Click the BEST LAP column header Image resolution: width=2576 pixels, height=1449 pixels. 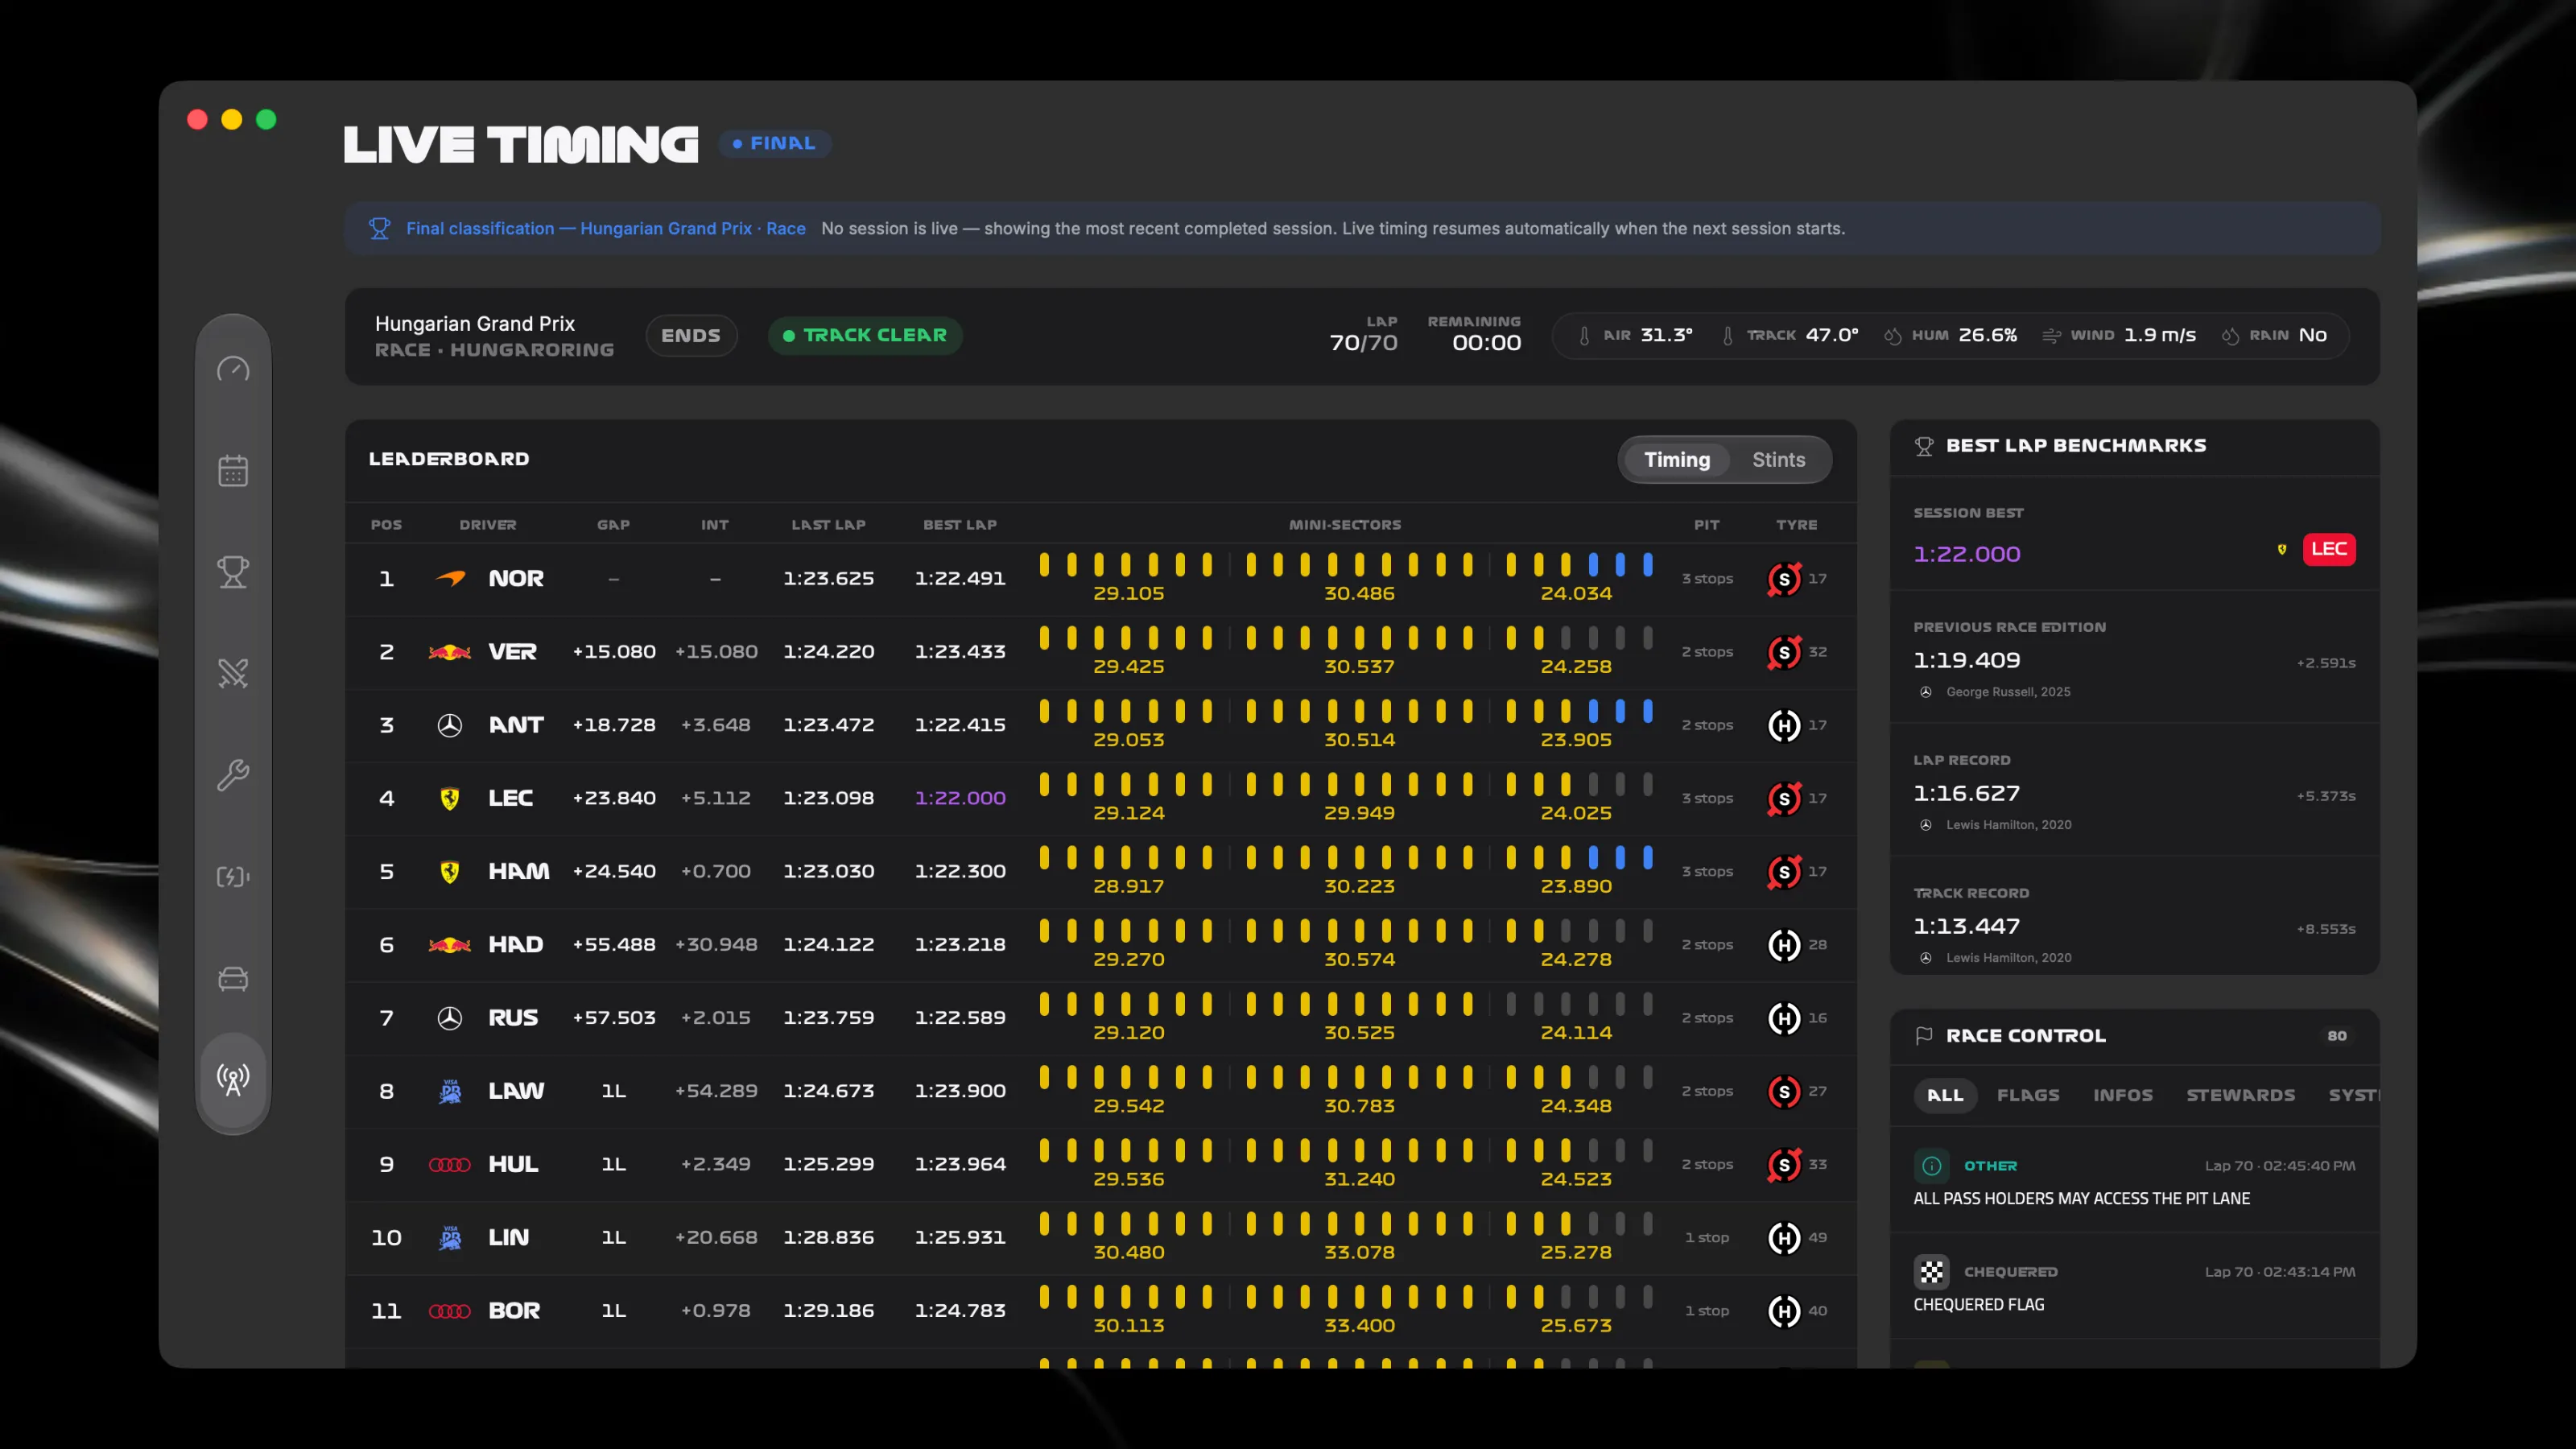tap(960, 525)
